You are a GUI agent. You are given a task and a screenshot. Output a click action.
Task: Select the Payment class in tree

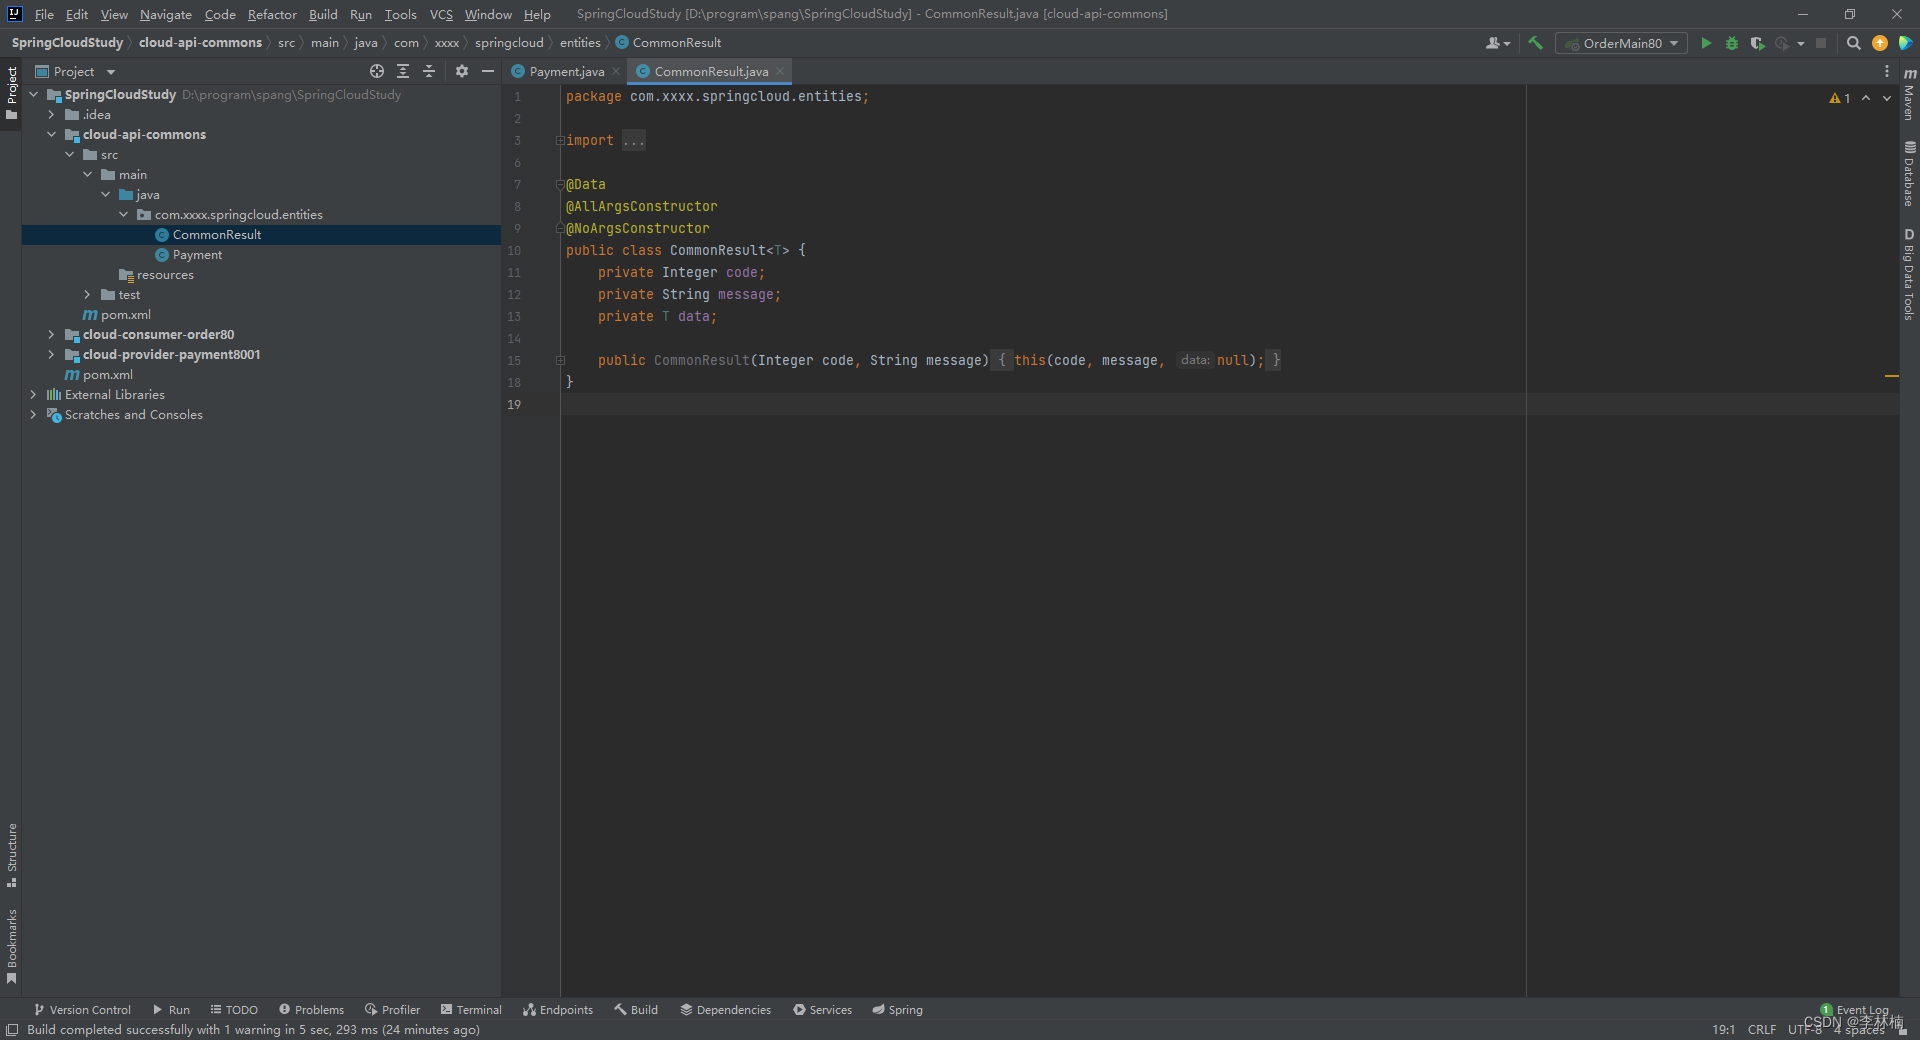[x=197, y=254]
